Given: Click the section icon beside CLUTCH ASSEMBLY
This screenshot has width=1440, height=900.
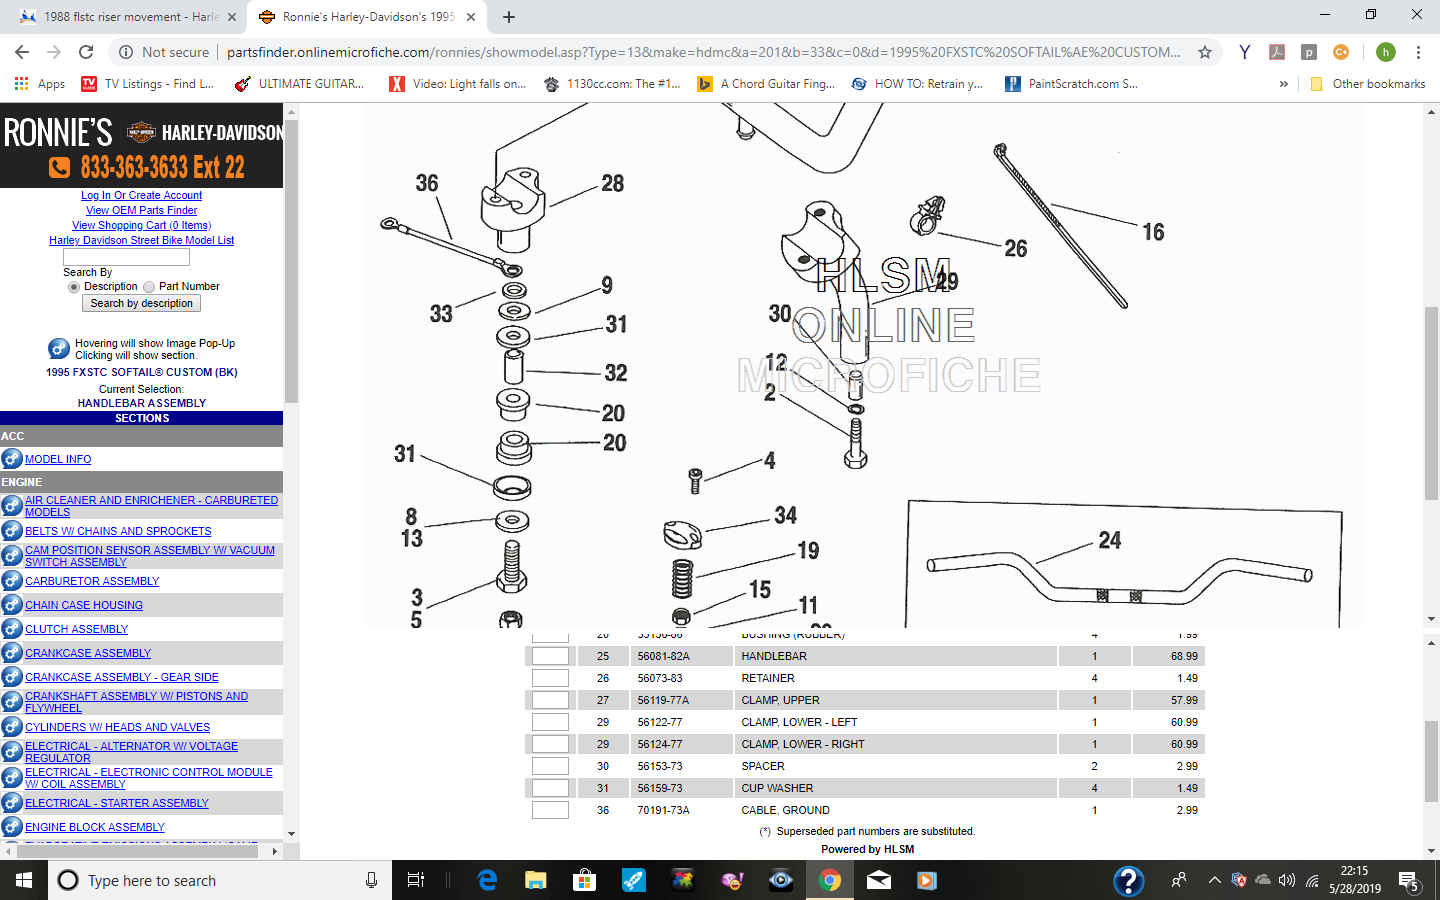Looking at the screenshot, I should 12,629.
